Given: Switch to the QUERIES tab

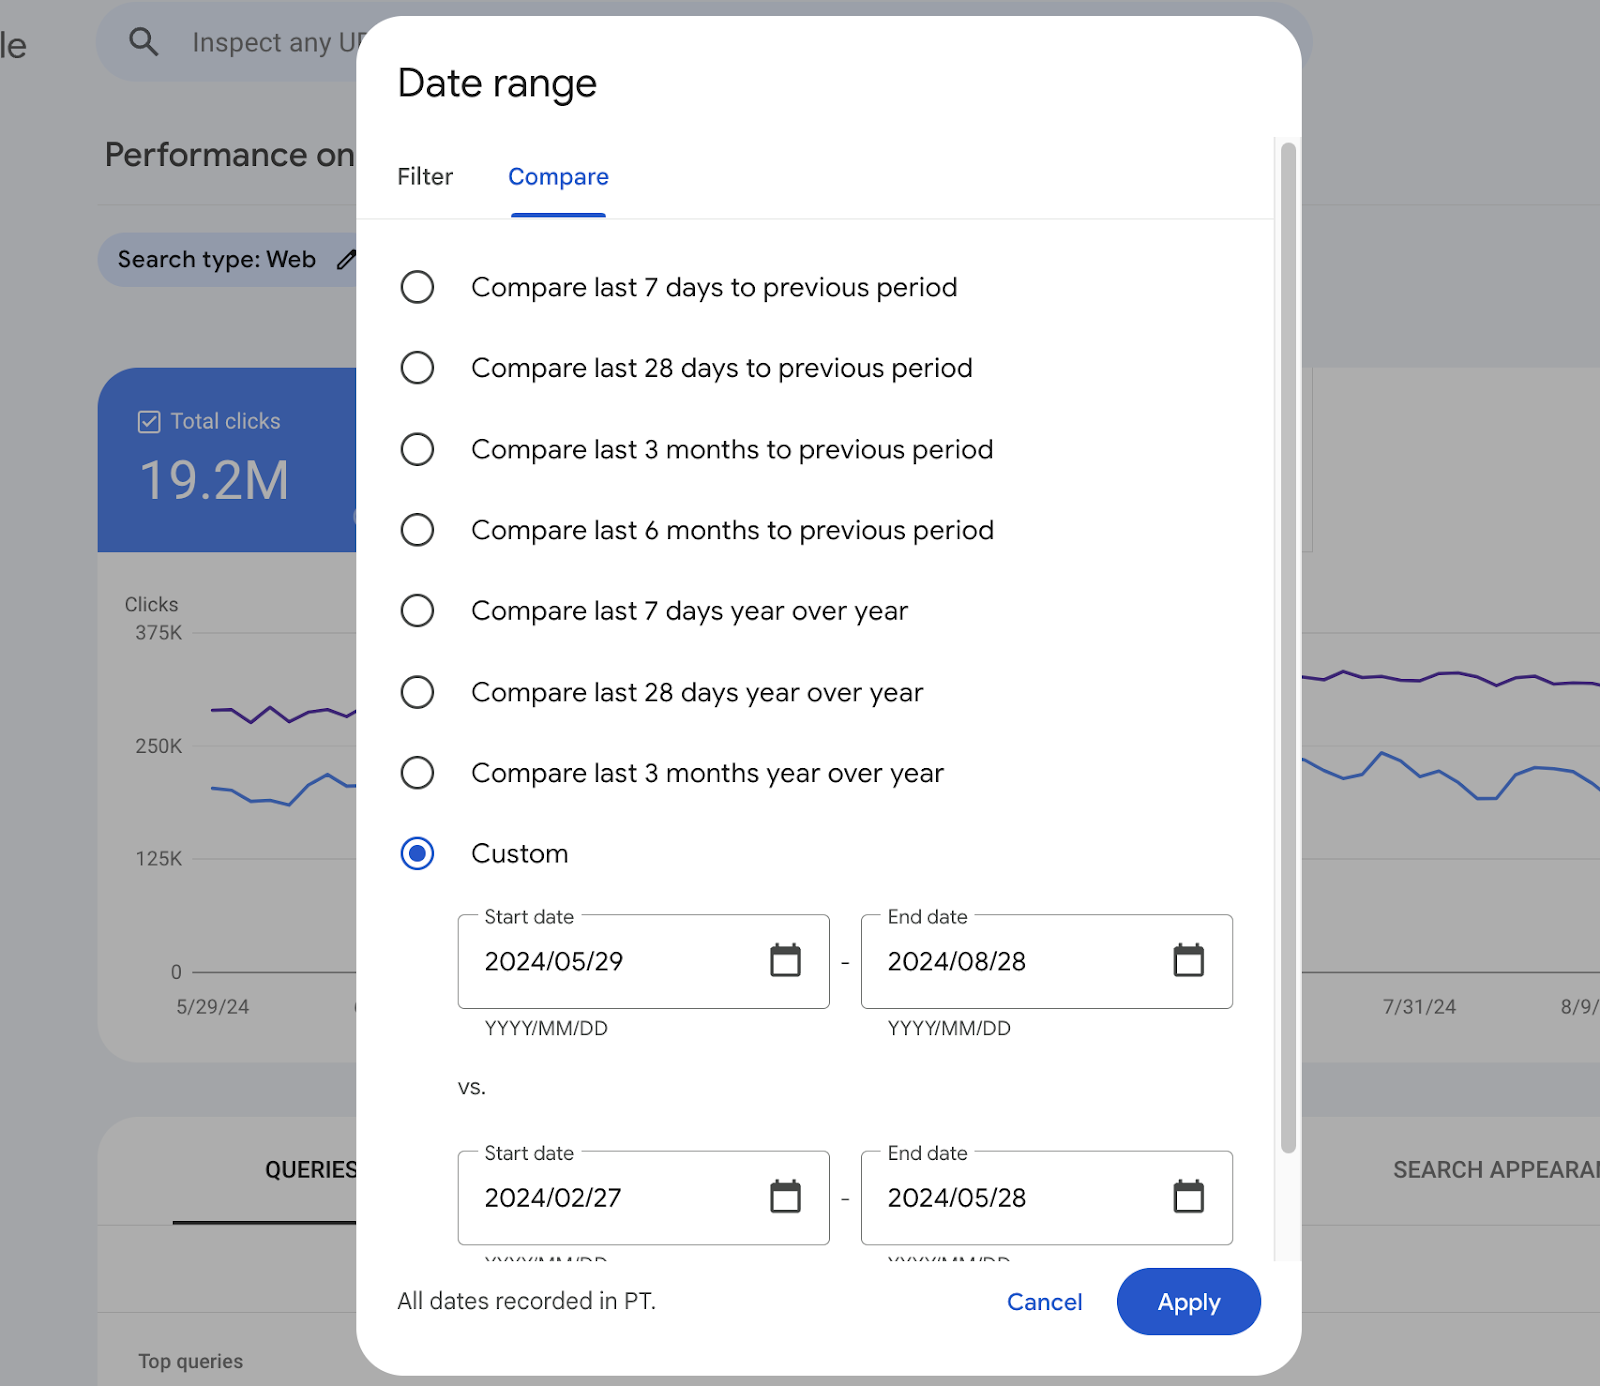Looking at the screenshot, I should tap(310, 1170).
